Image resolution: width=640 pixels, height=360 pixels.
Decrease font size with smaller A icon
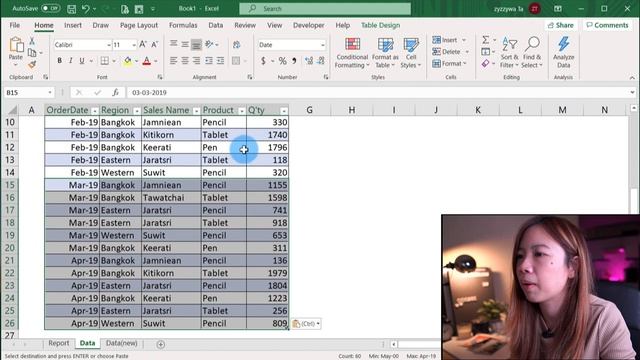(155, 44)
